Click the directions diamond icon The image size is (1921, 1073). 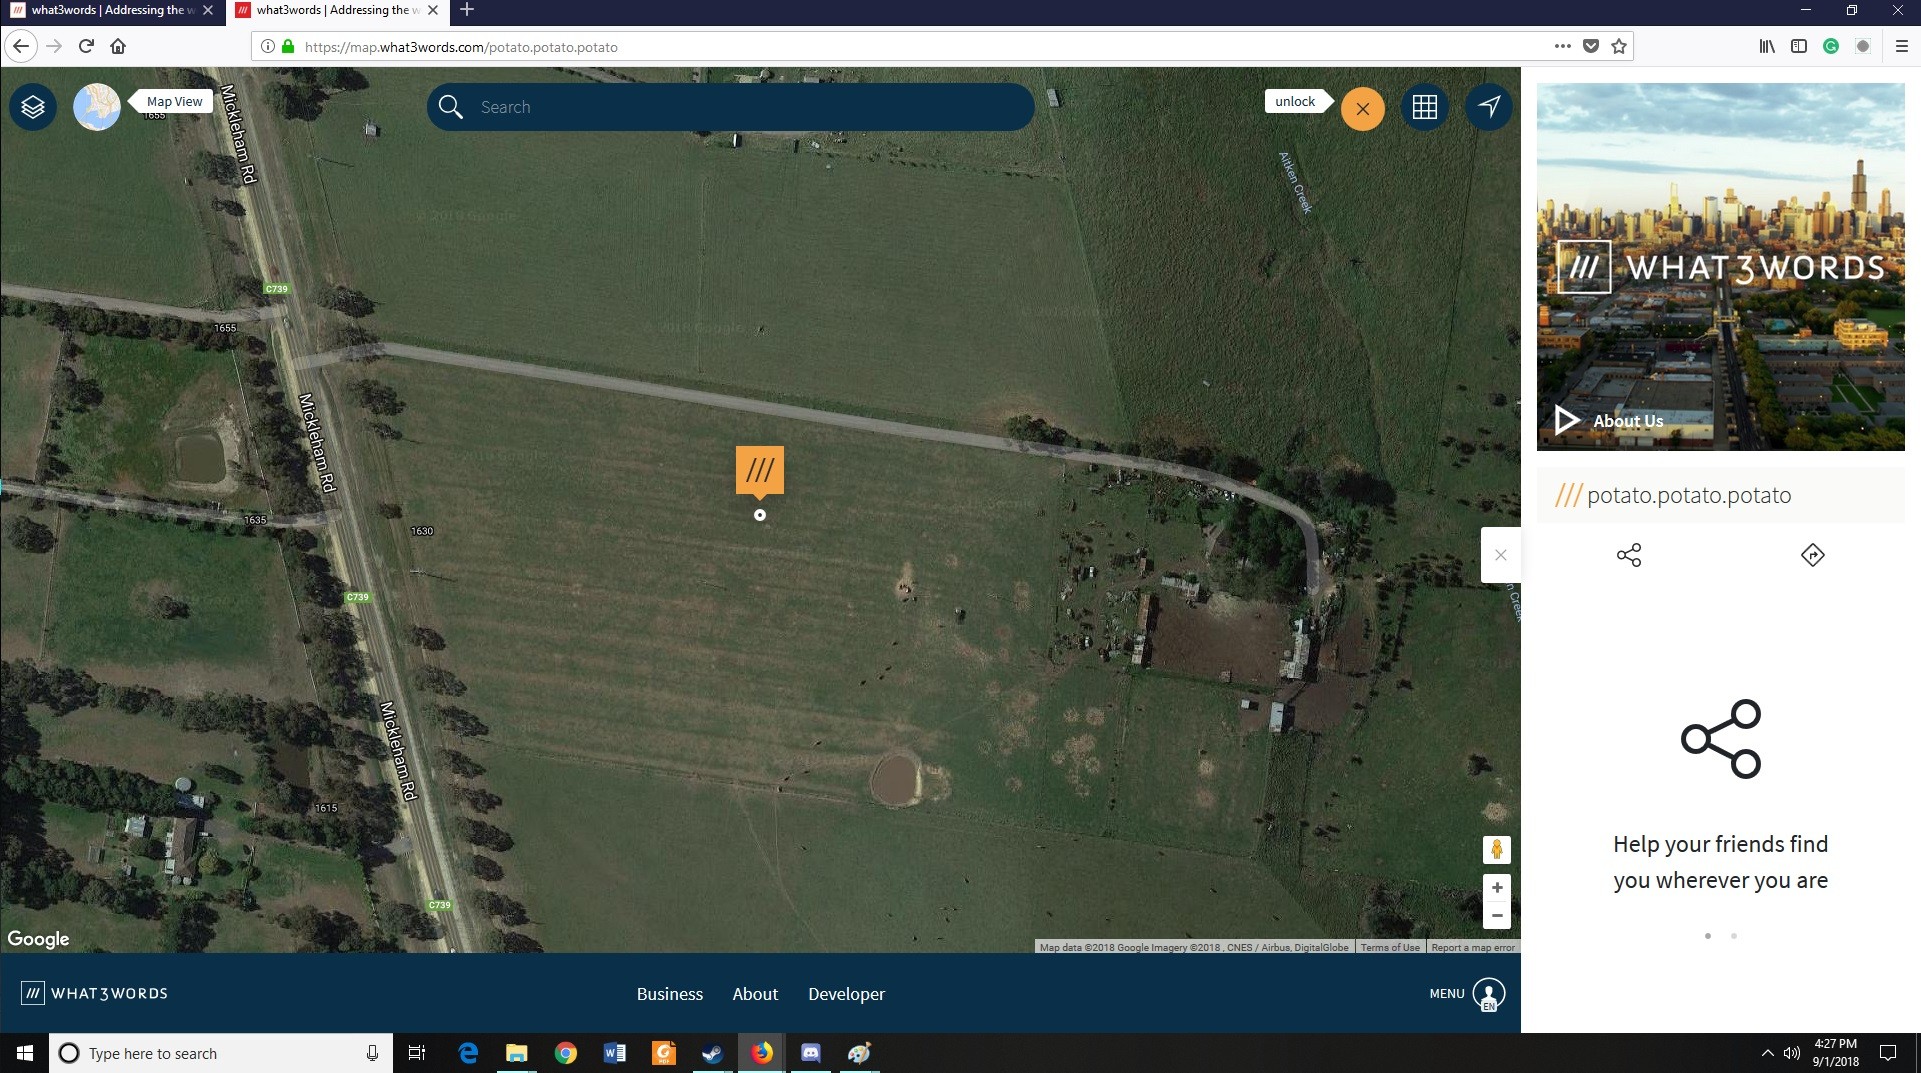(1813, 555)
